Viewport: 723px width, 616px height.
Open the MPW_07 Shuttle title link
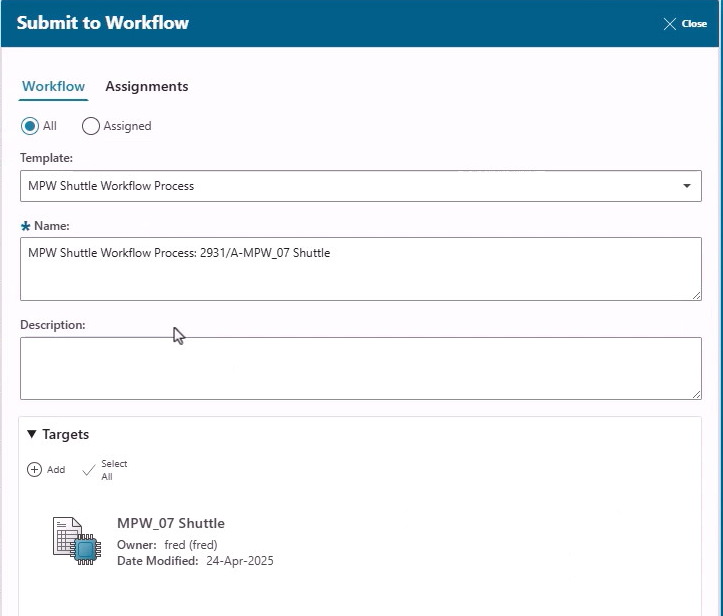pyautogui.click(x=171, y=523)
